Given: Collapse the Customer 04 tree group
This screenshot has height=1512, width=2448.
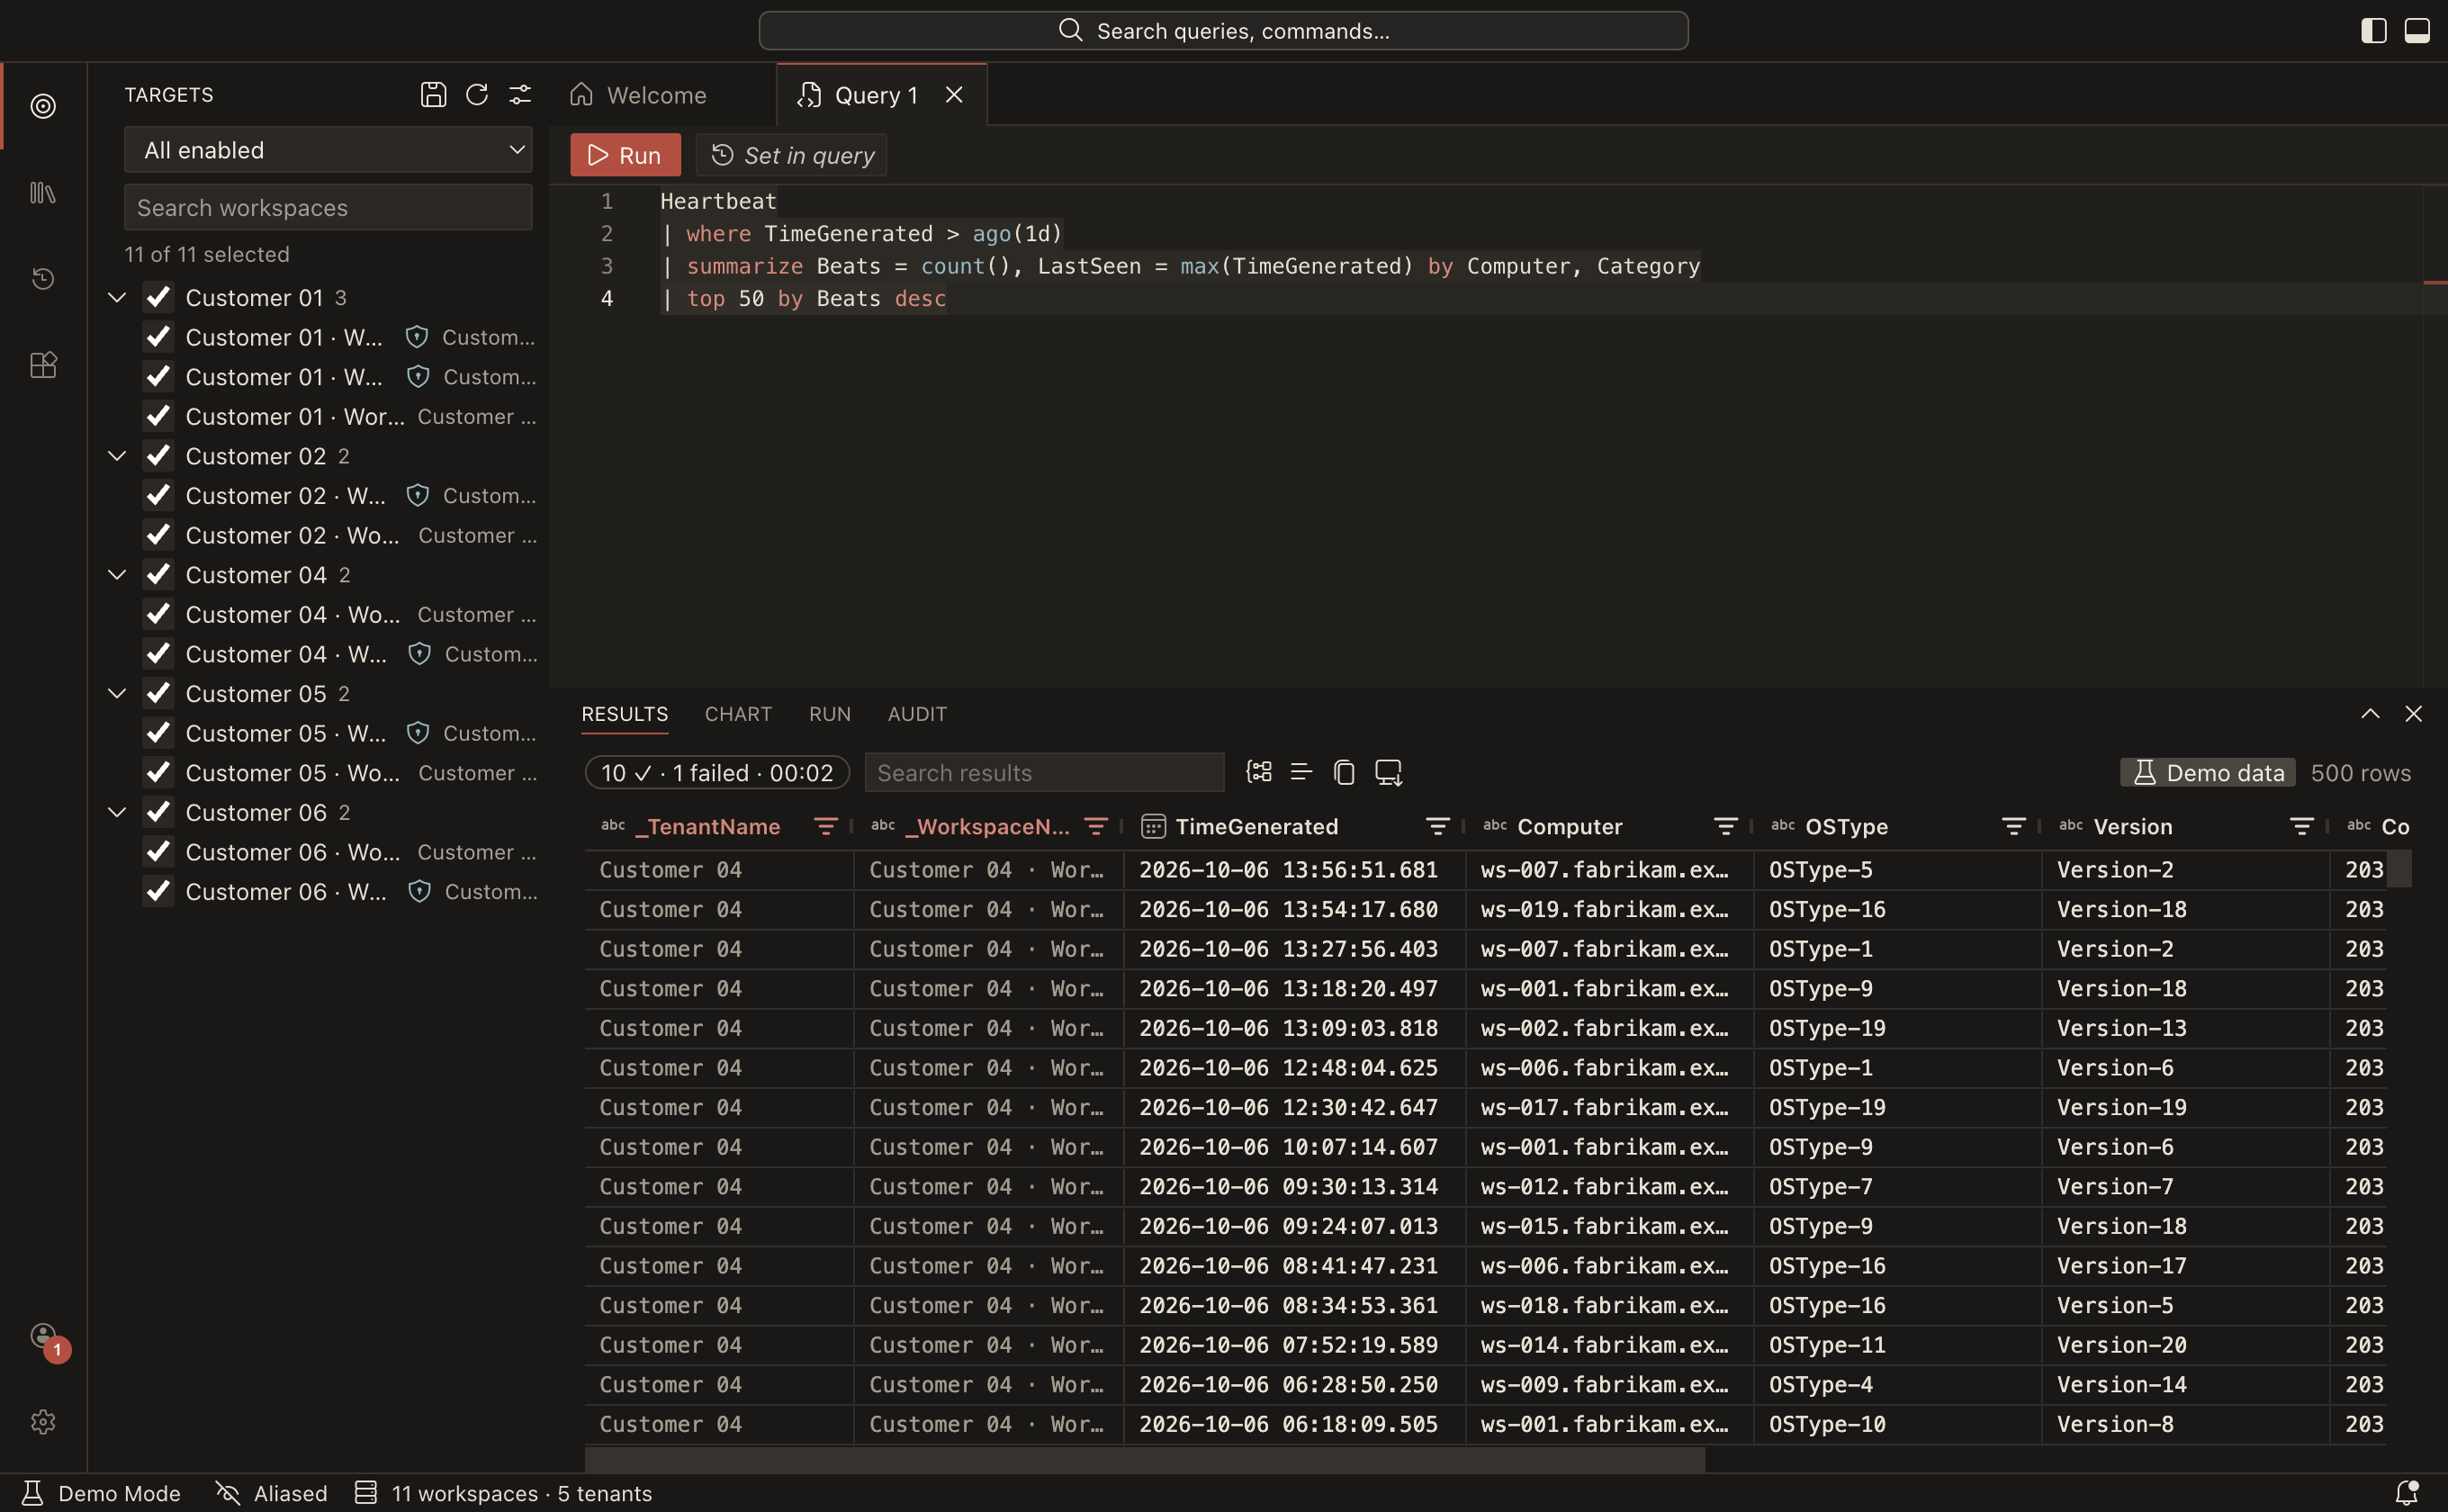Looking at the screenshot, I should [117, 574].
